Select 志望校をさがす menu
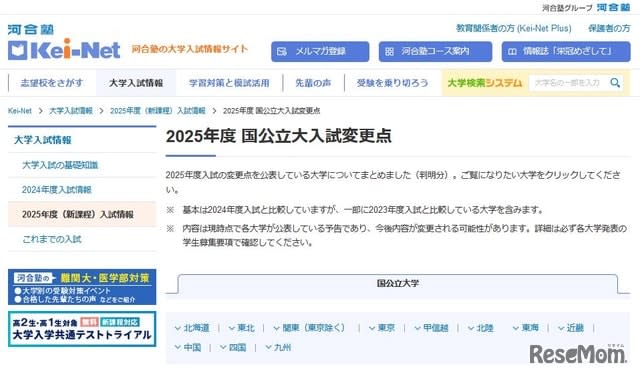Viewport: 640px width, 377px height. pos(52,83)
